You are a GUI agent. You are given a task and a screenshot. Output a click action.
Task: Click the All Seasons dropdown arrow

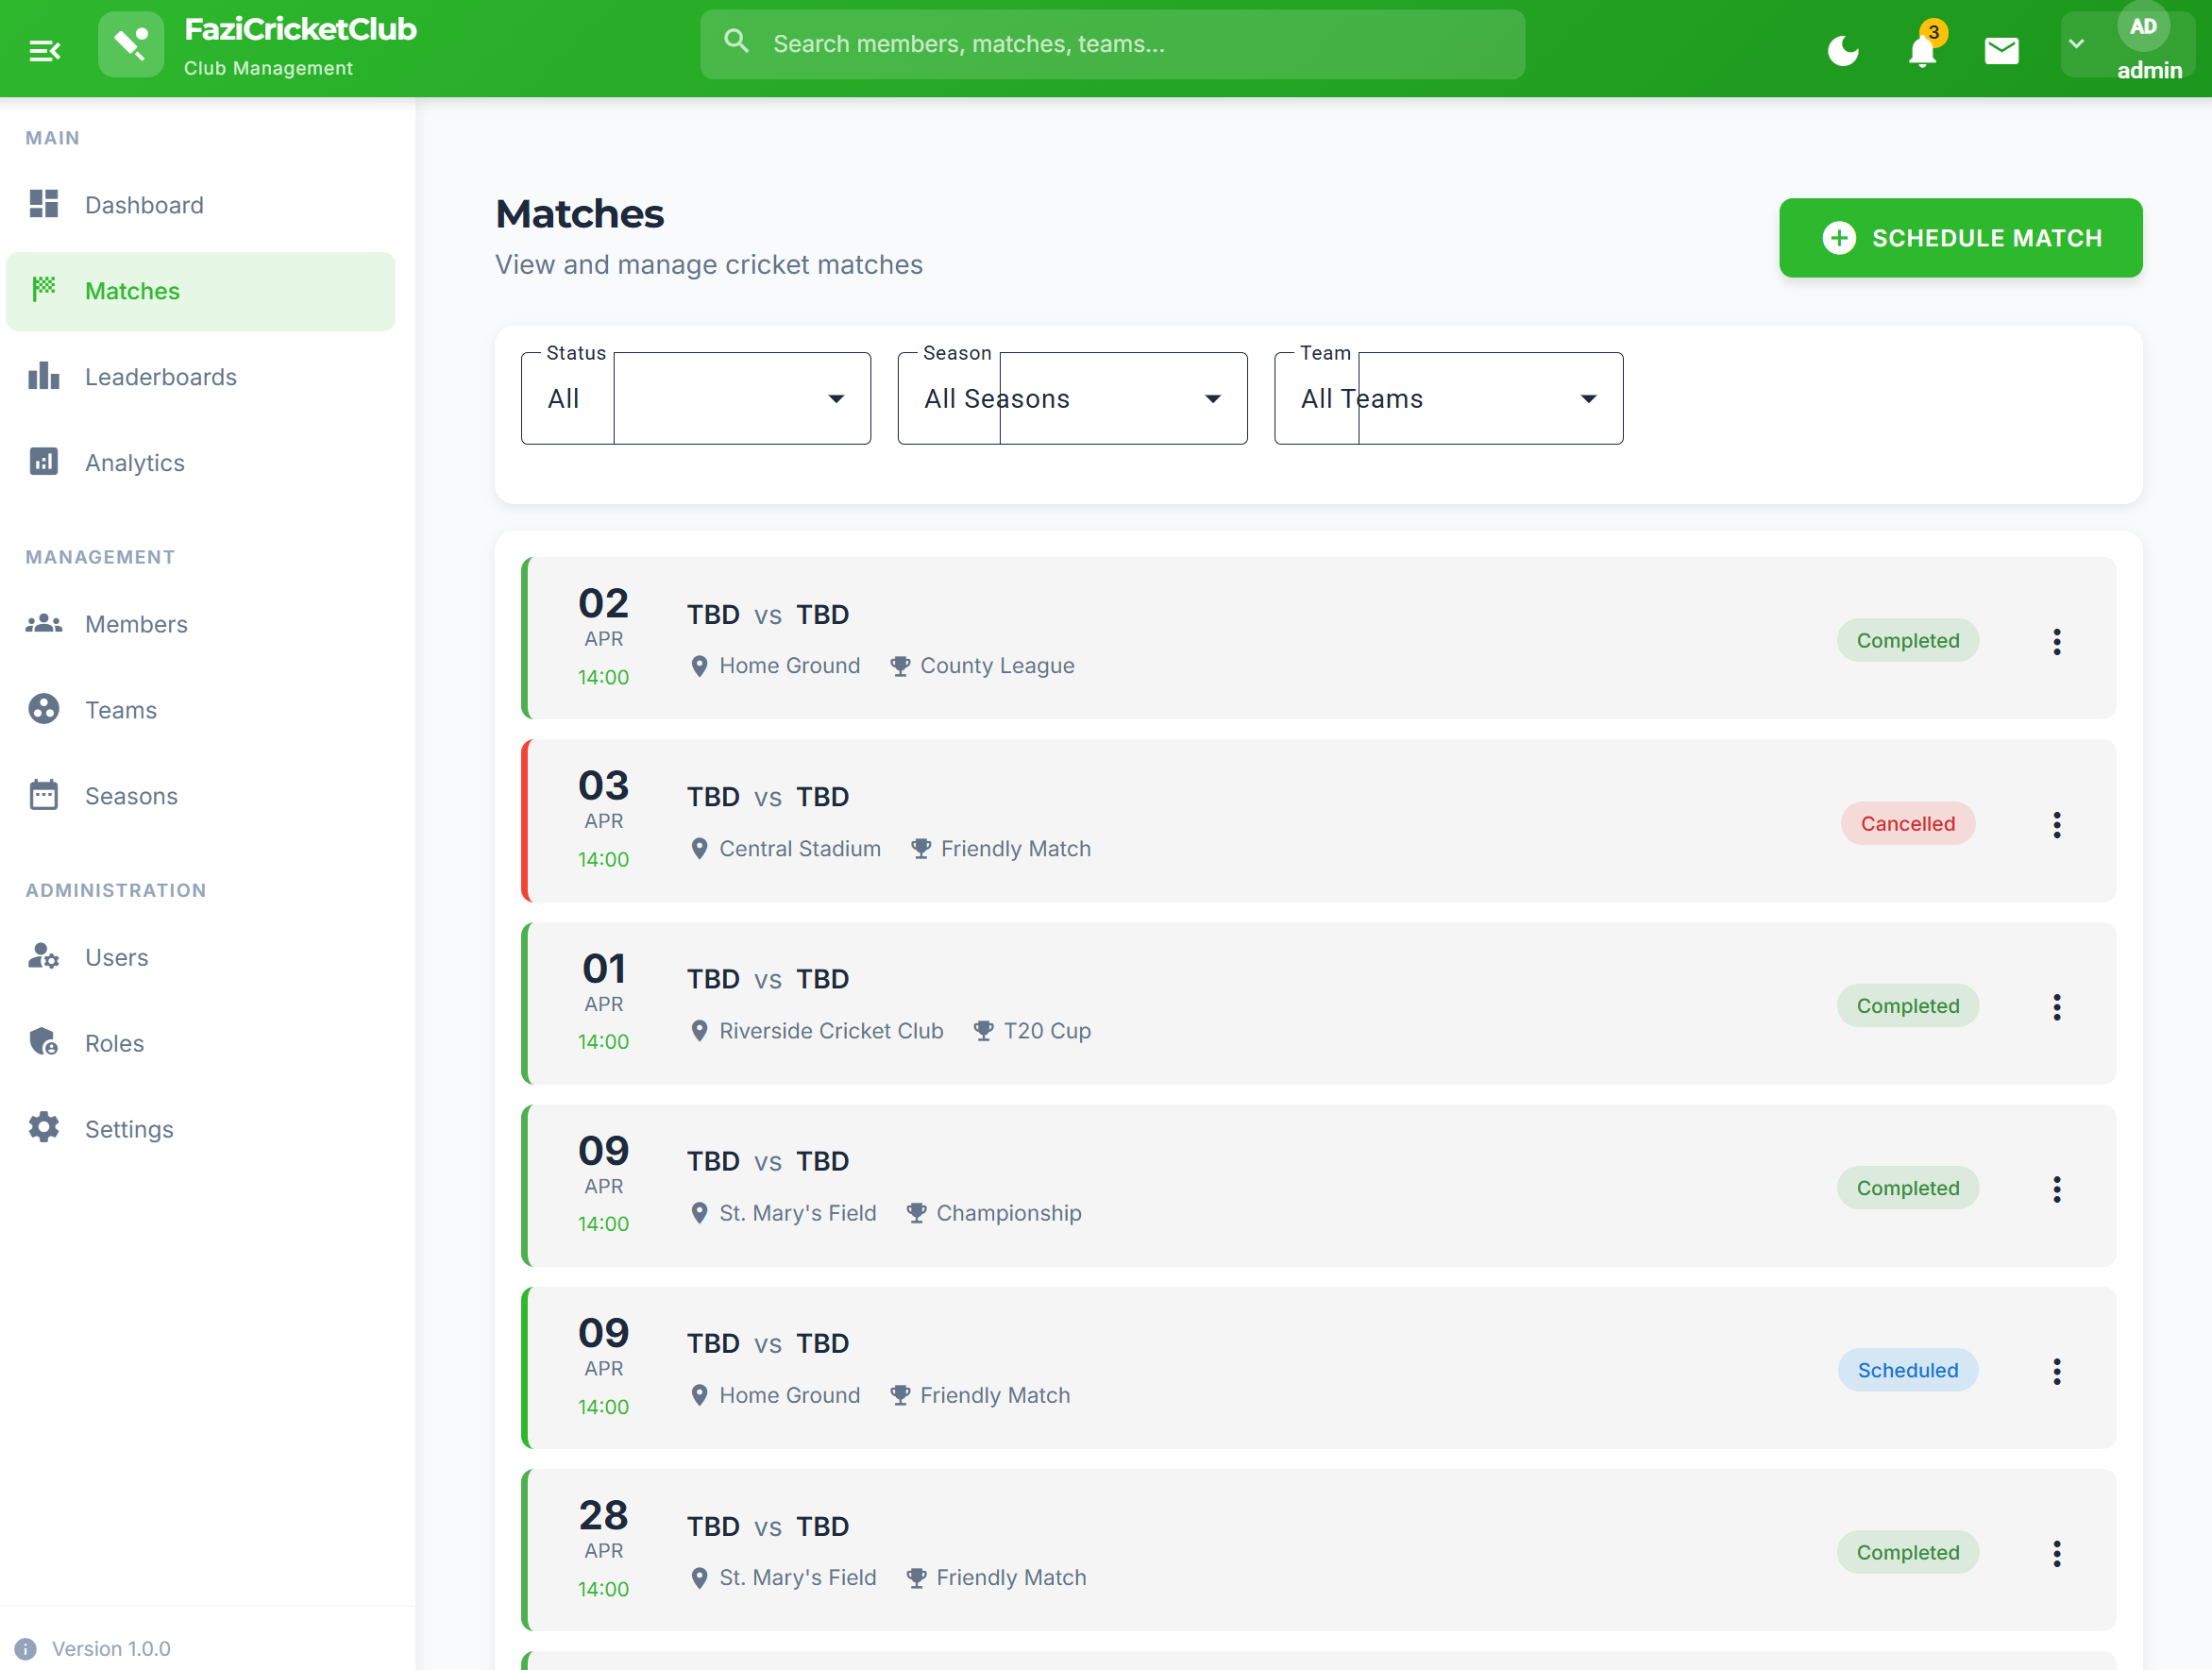[1212, 399]
